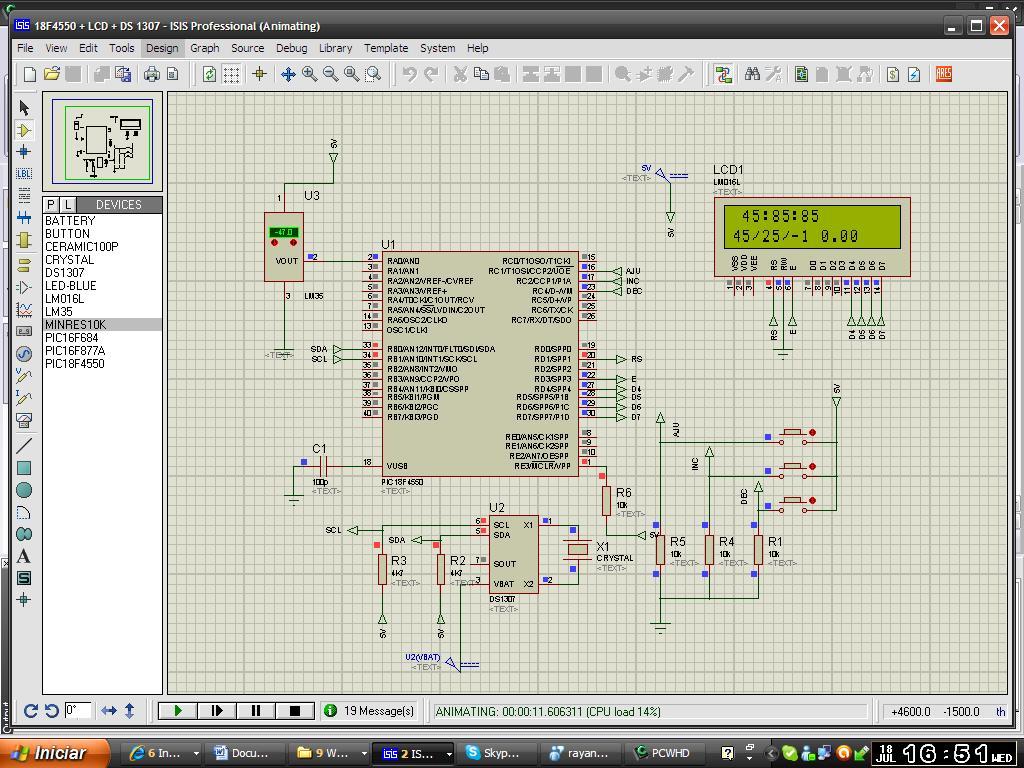The width and height of the screenshot is (1024, 768).
Task: Select the wire label LBL tool
Action: pos(24,174)
